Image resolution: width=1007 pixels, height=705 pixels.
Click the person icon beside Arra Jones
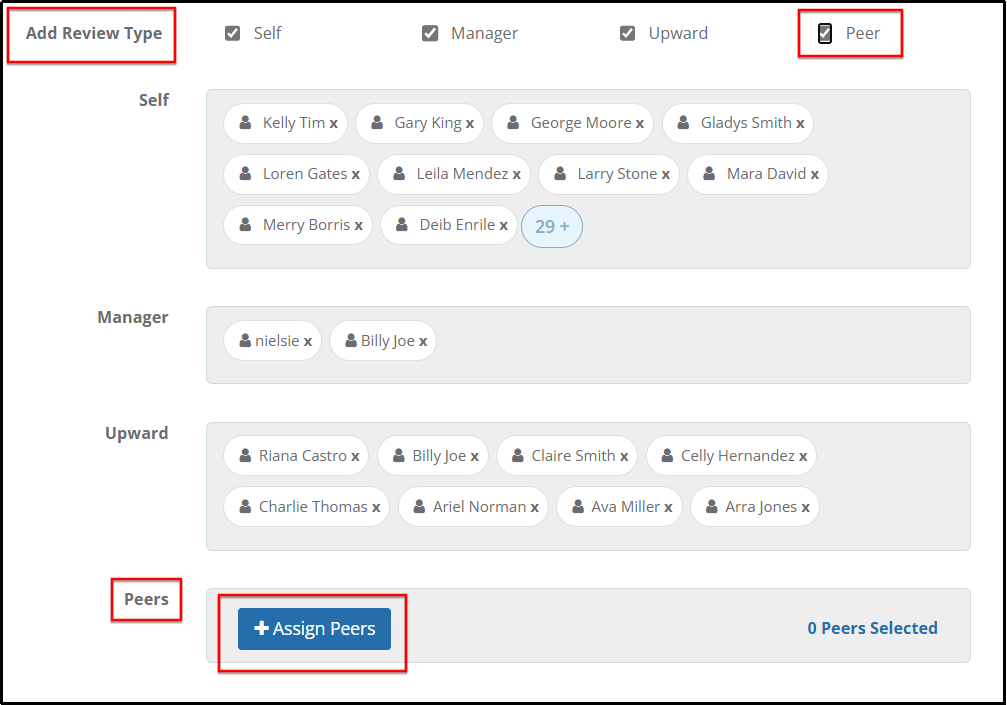712,507
